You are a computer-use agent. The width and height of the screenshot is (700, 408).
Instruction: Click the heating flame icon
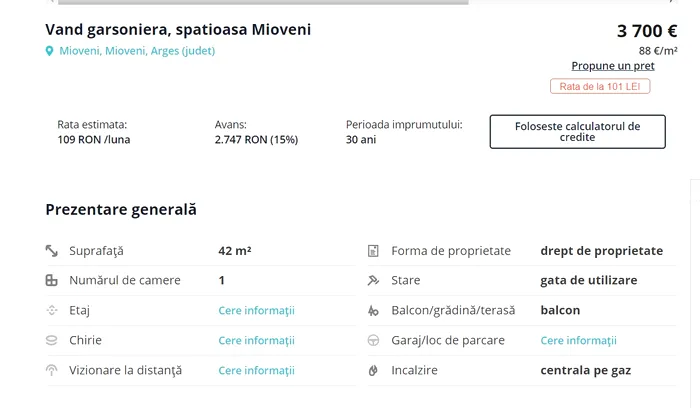click(x=373, y=370)
